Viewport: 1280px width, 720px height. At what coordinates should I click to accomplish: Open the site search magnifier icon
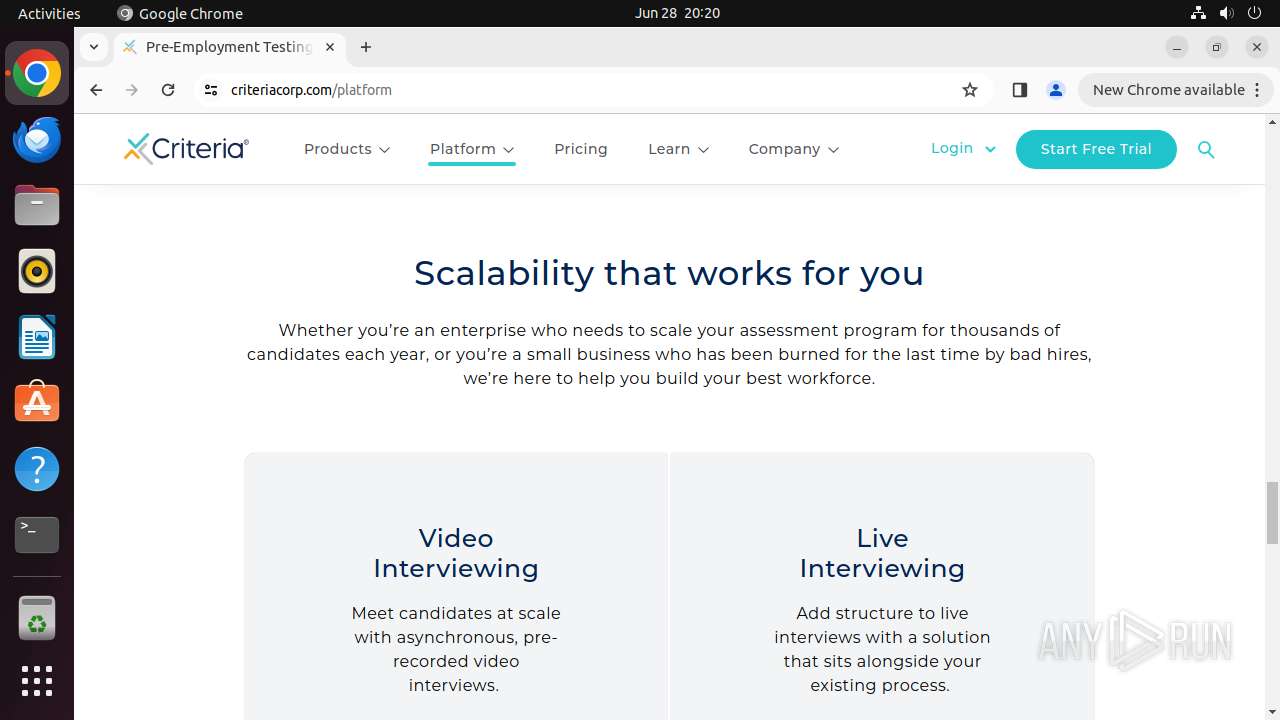(1206, 150)
